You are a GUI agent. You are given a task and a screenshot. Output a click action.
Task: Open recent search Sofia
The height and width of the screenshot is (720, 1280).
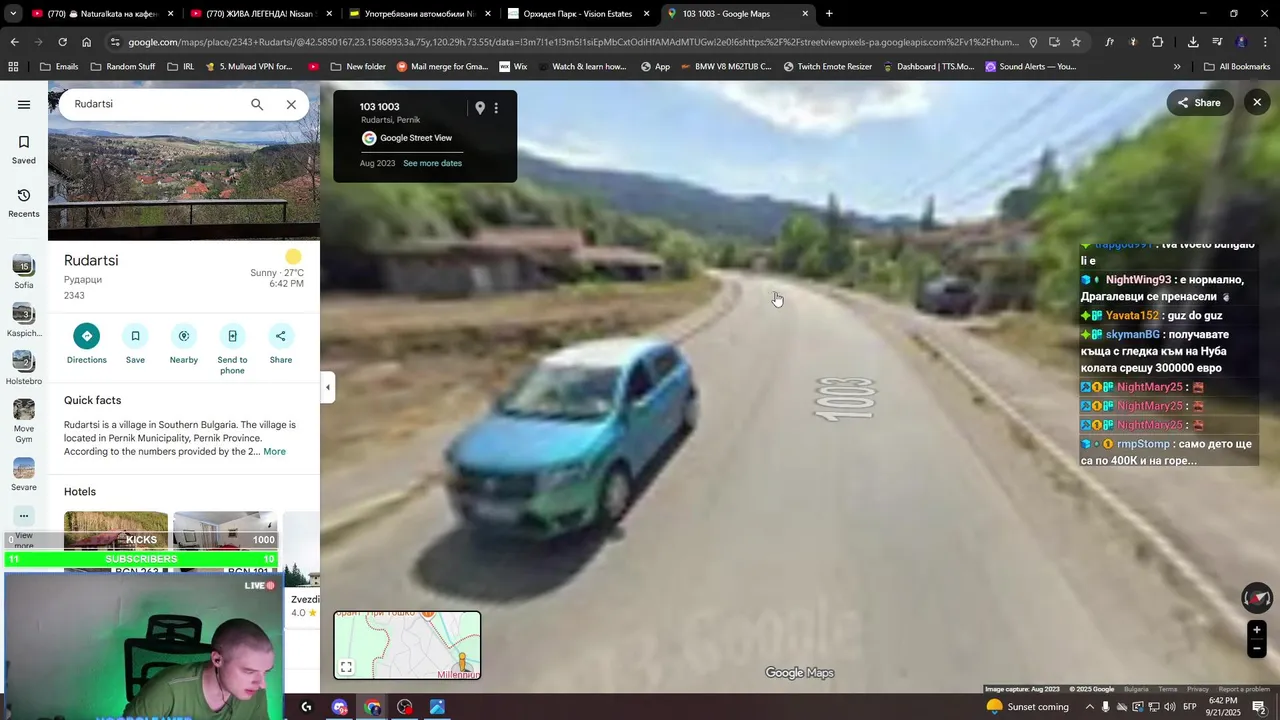pos(24,272)
